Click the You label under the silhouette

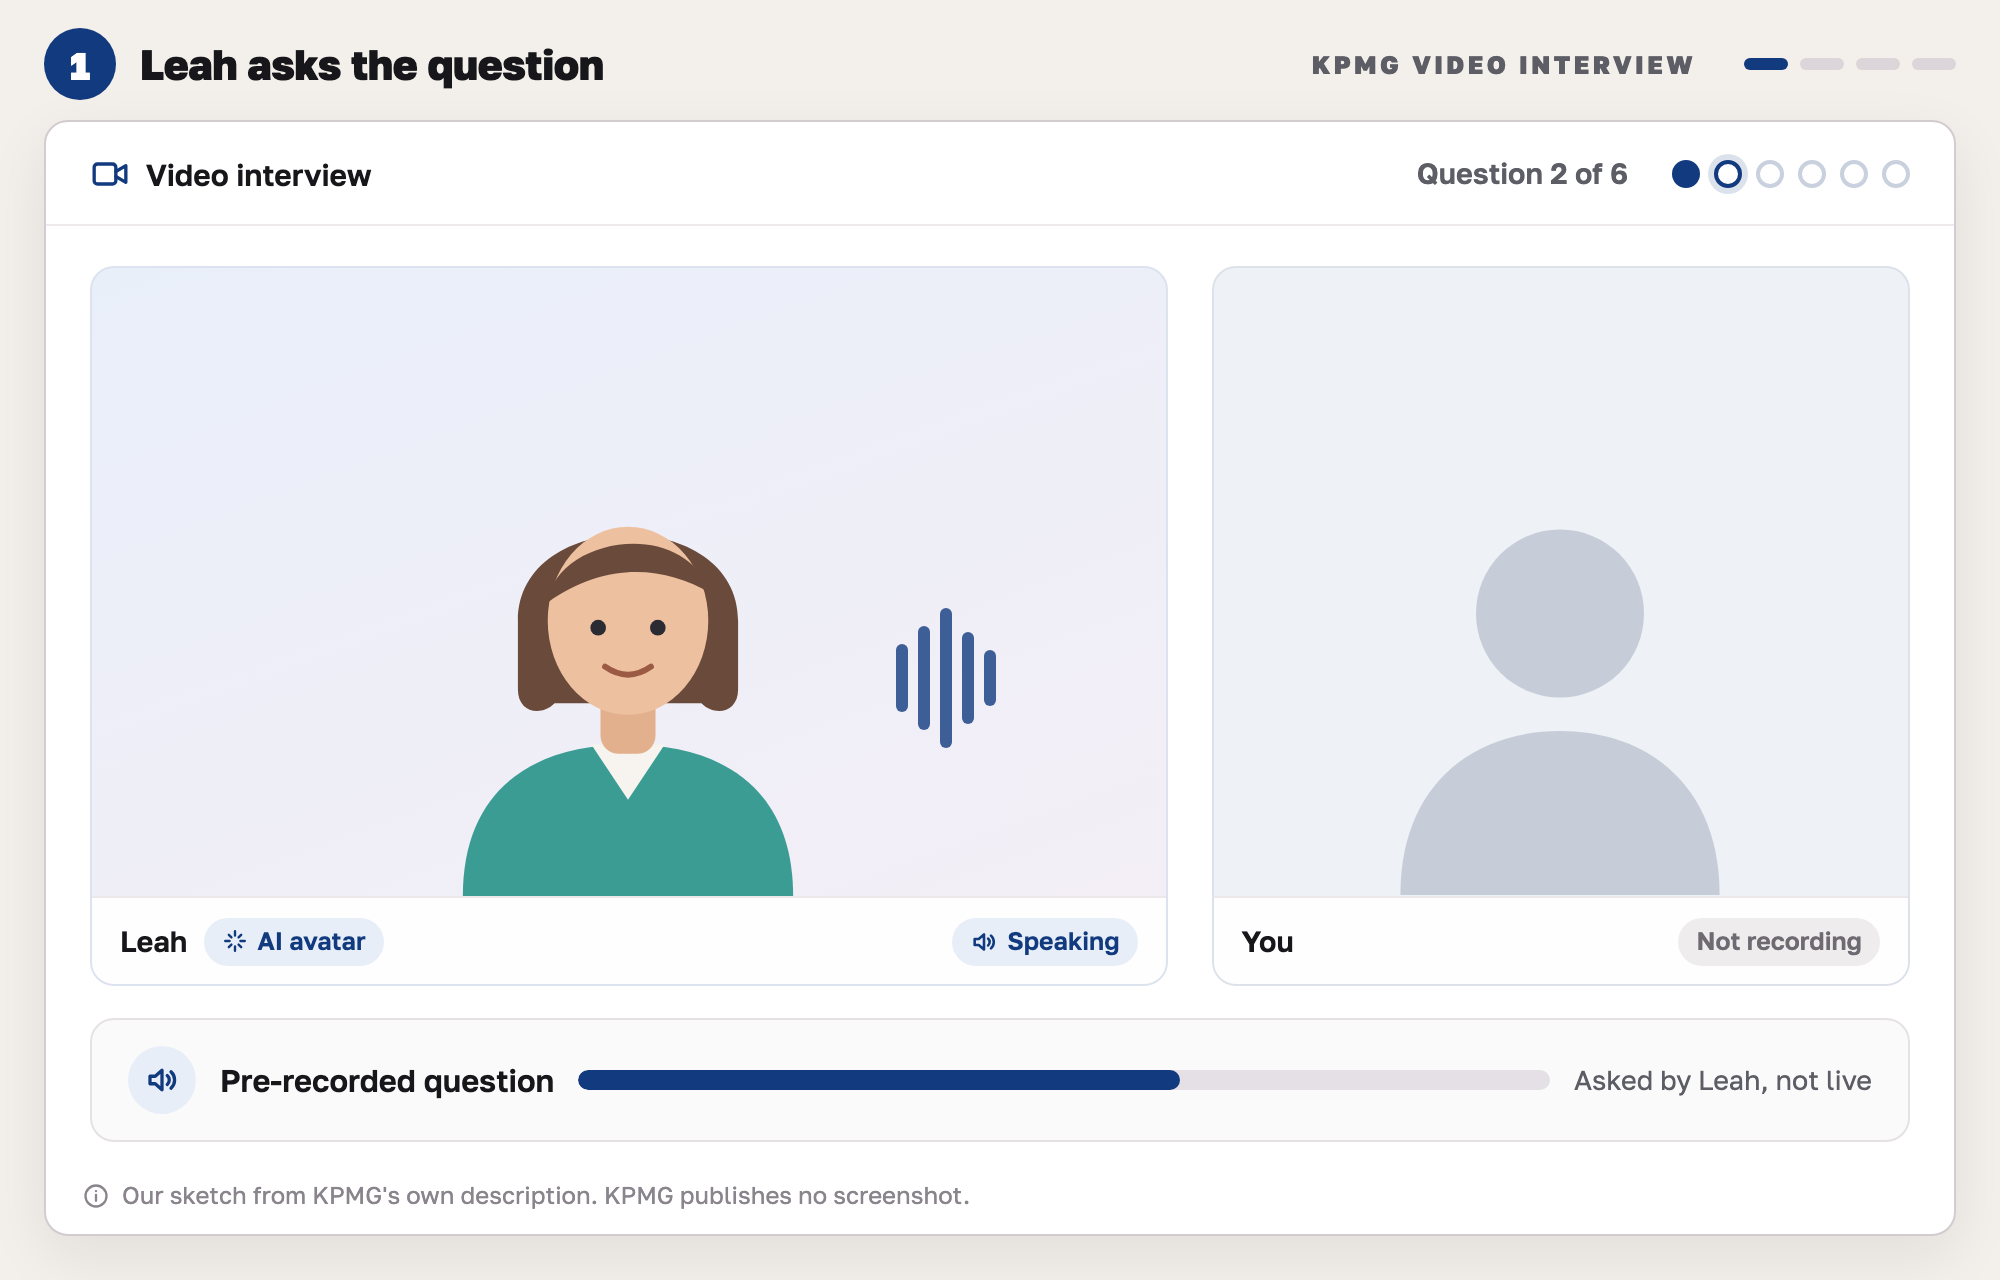[x=1267, y=942]
